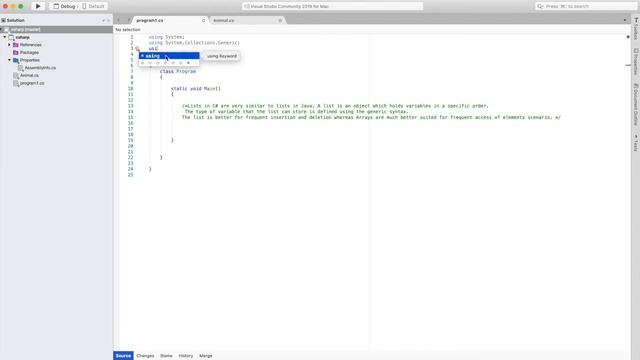Click the Solution pad header icon
This screenshot has height=360, width=640.
click(3, 20)
